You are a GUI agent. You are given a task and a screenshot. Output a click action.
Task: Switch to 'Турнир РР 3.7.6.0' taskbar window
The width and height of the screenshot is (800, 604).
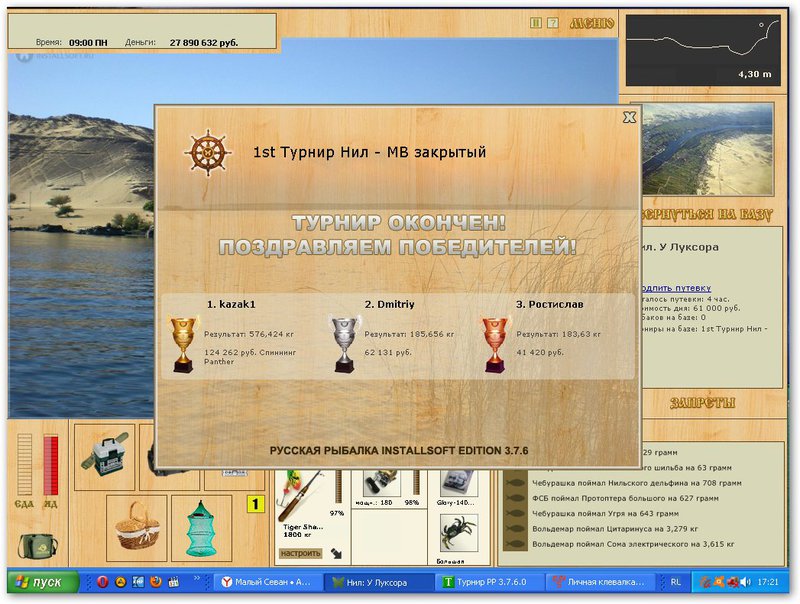tap(490, 582)
